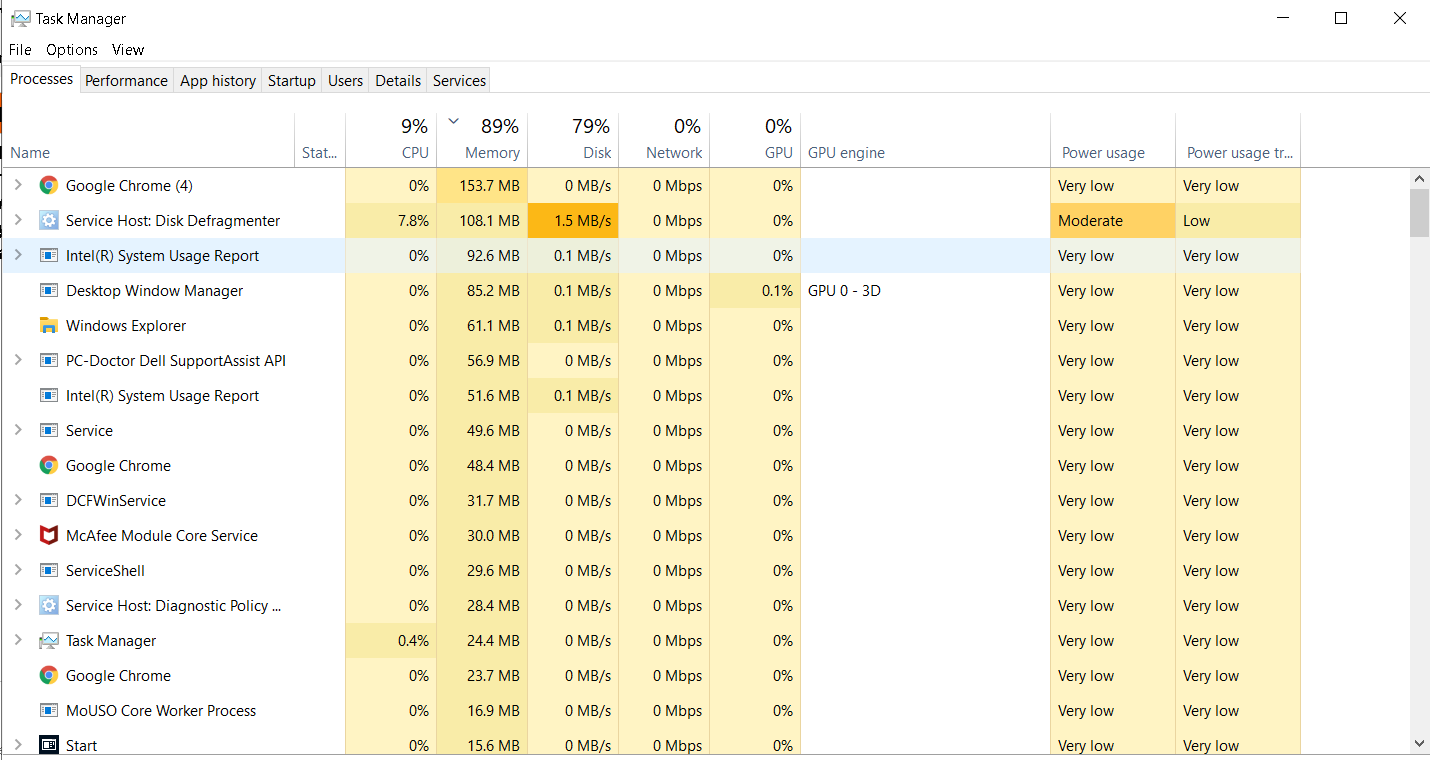Sort by the CPU column header
The width and height of the screenshot is (1430, 760).
click(x=391, y=140)
